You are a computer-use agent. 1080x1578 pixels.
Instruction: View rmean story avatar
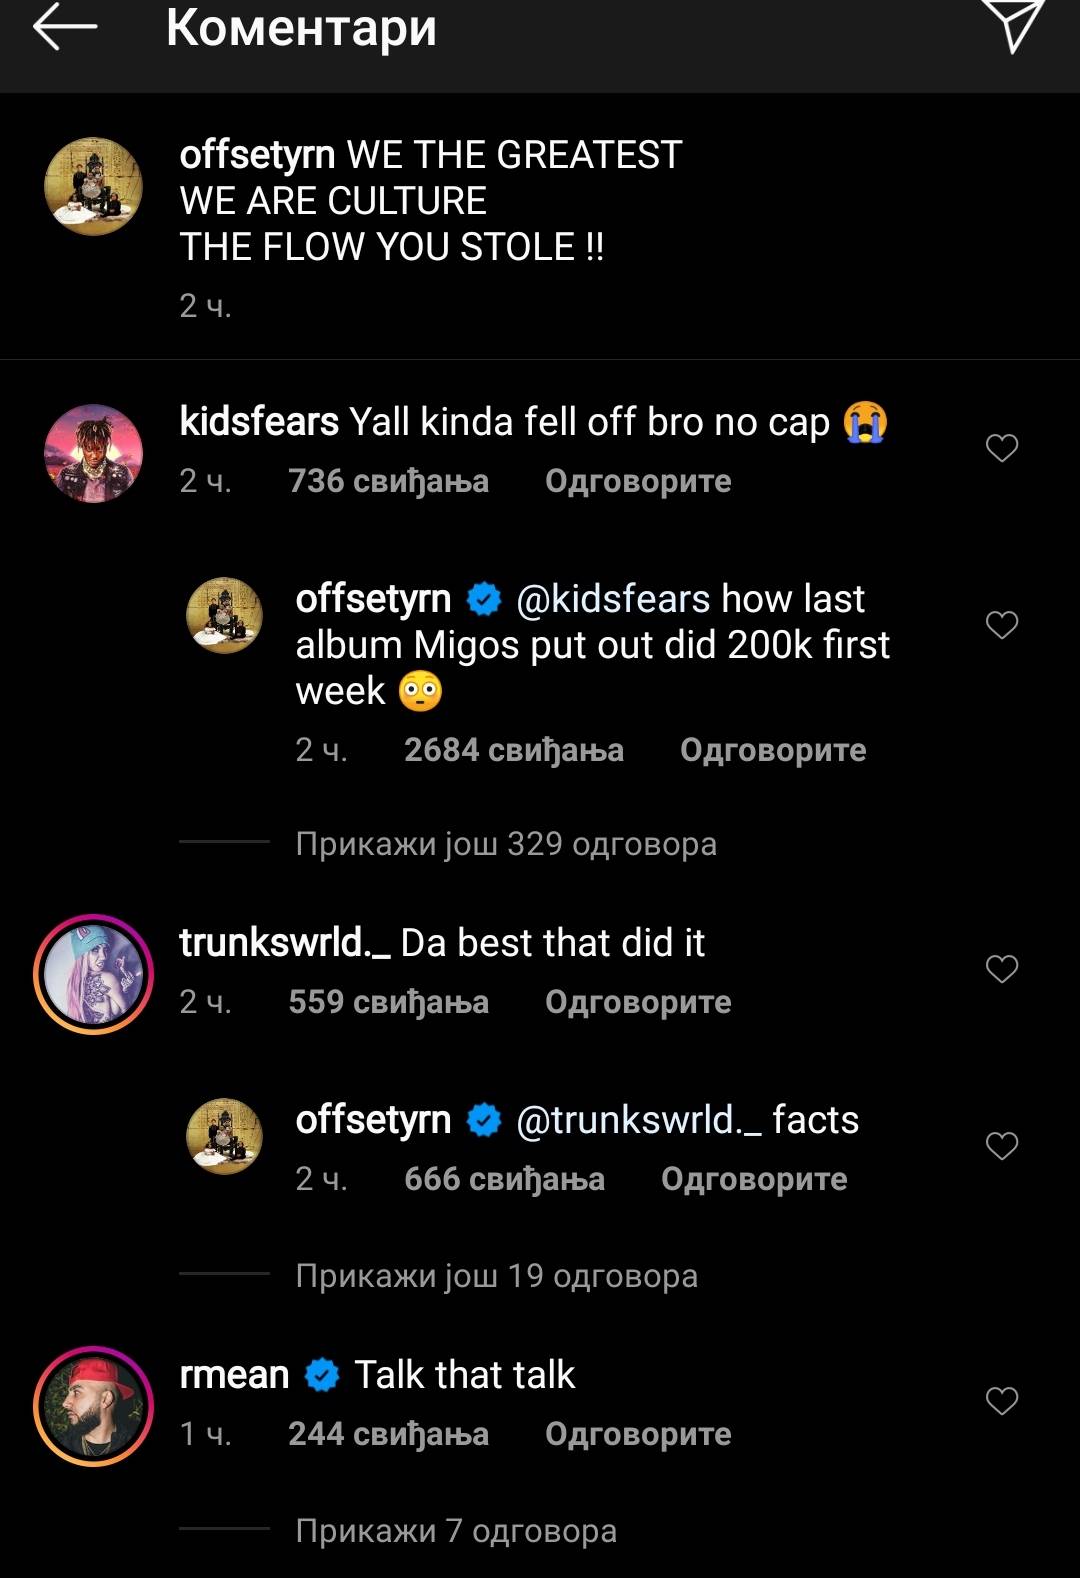click(94, 1406)
